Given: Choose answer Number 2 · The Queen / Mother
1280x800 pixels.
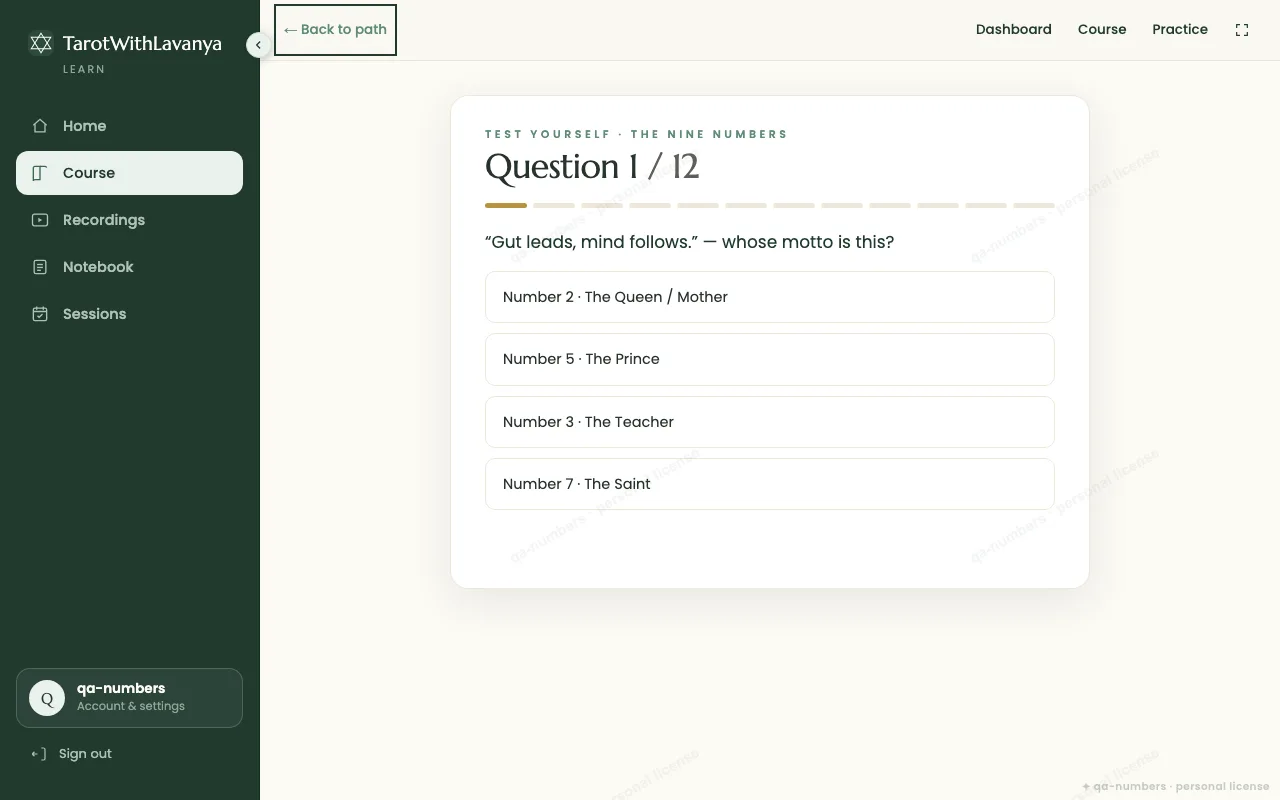Looking at the screenshot, I should pyautogui.click(x=770, y=297).
